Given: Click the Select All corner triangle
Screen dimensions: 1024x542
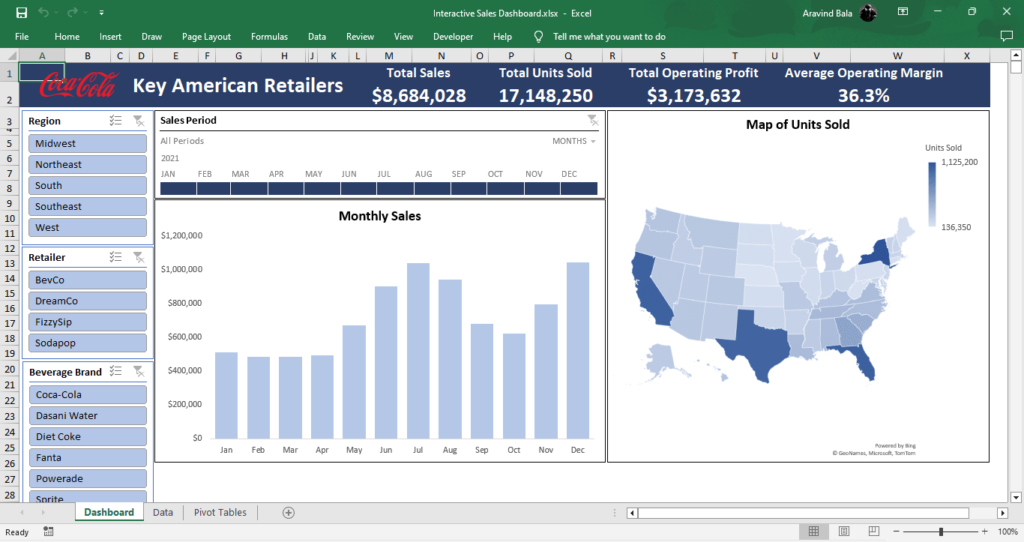Looking at the screenshot, I should pyautogui.click(x=10, y=56).
